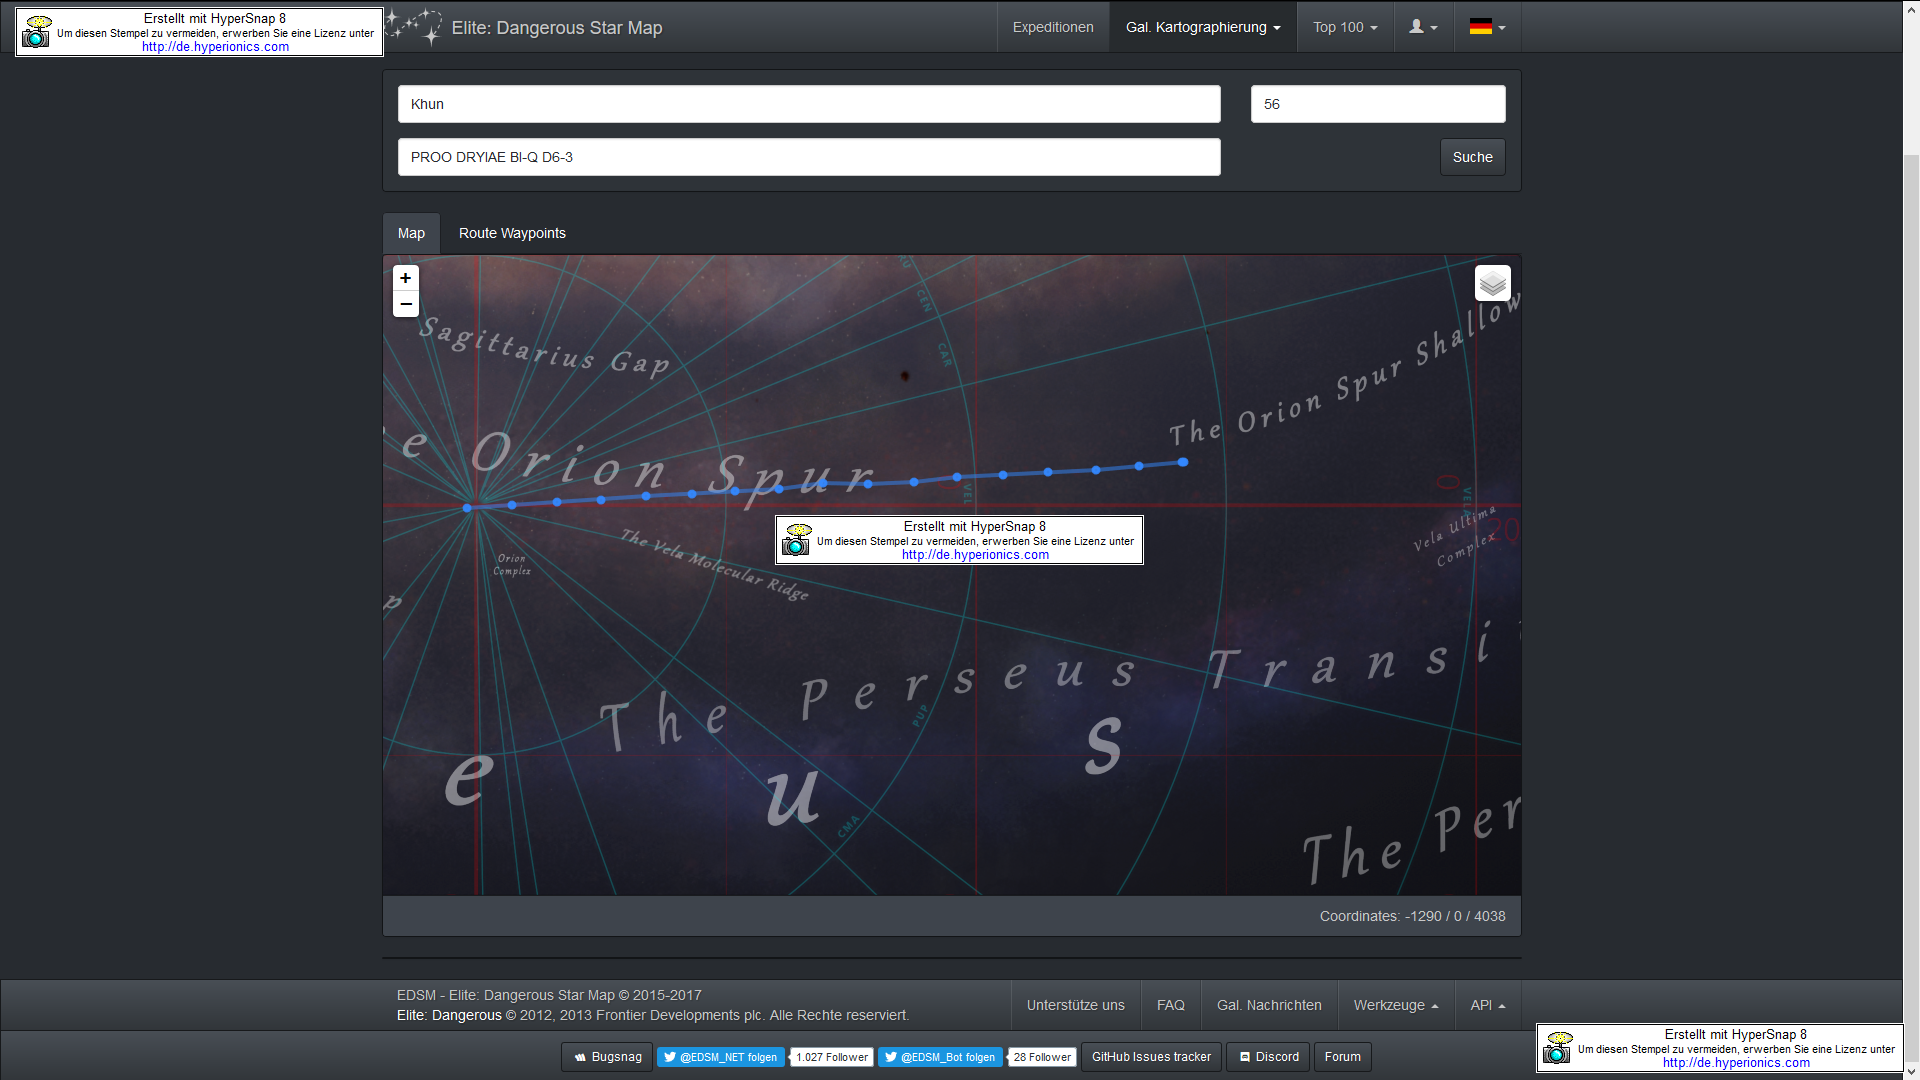Expand the Gal. Kartographierung menu
Screen dimensions: 1920x1080
coord(1202,27)
